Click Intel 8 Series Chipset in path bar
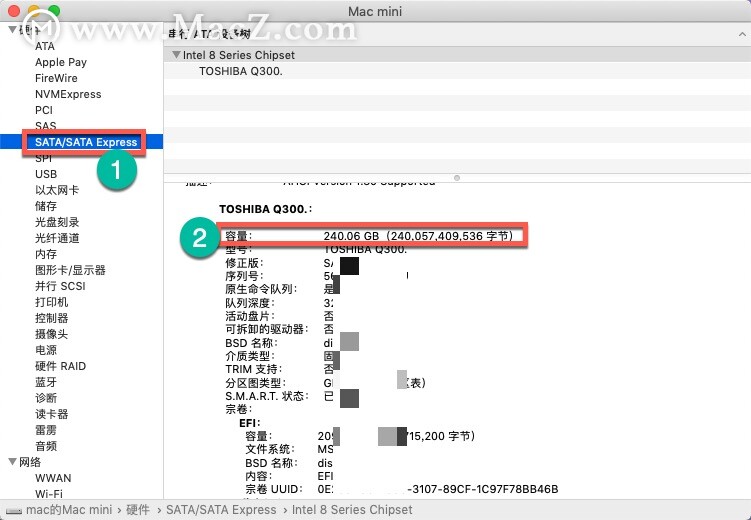 point(352,510)
